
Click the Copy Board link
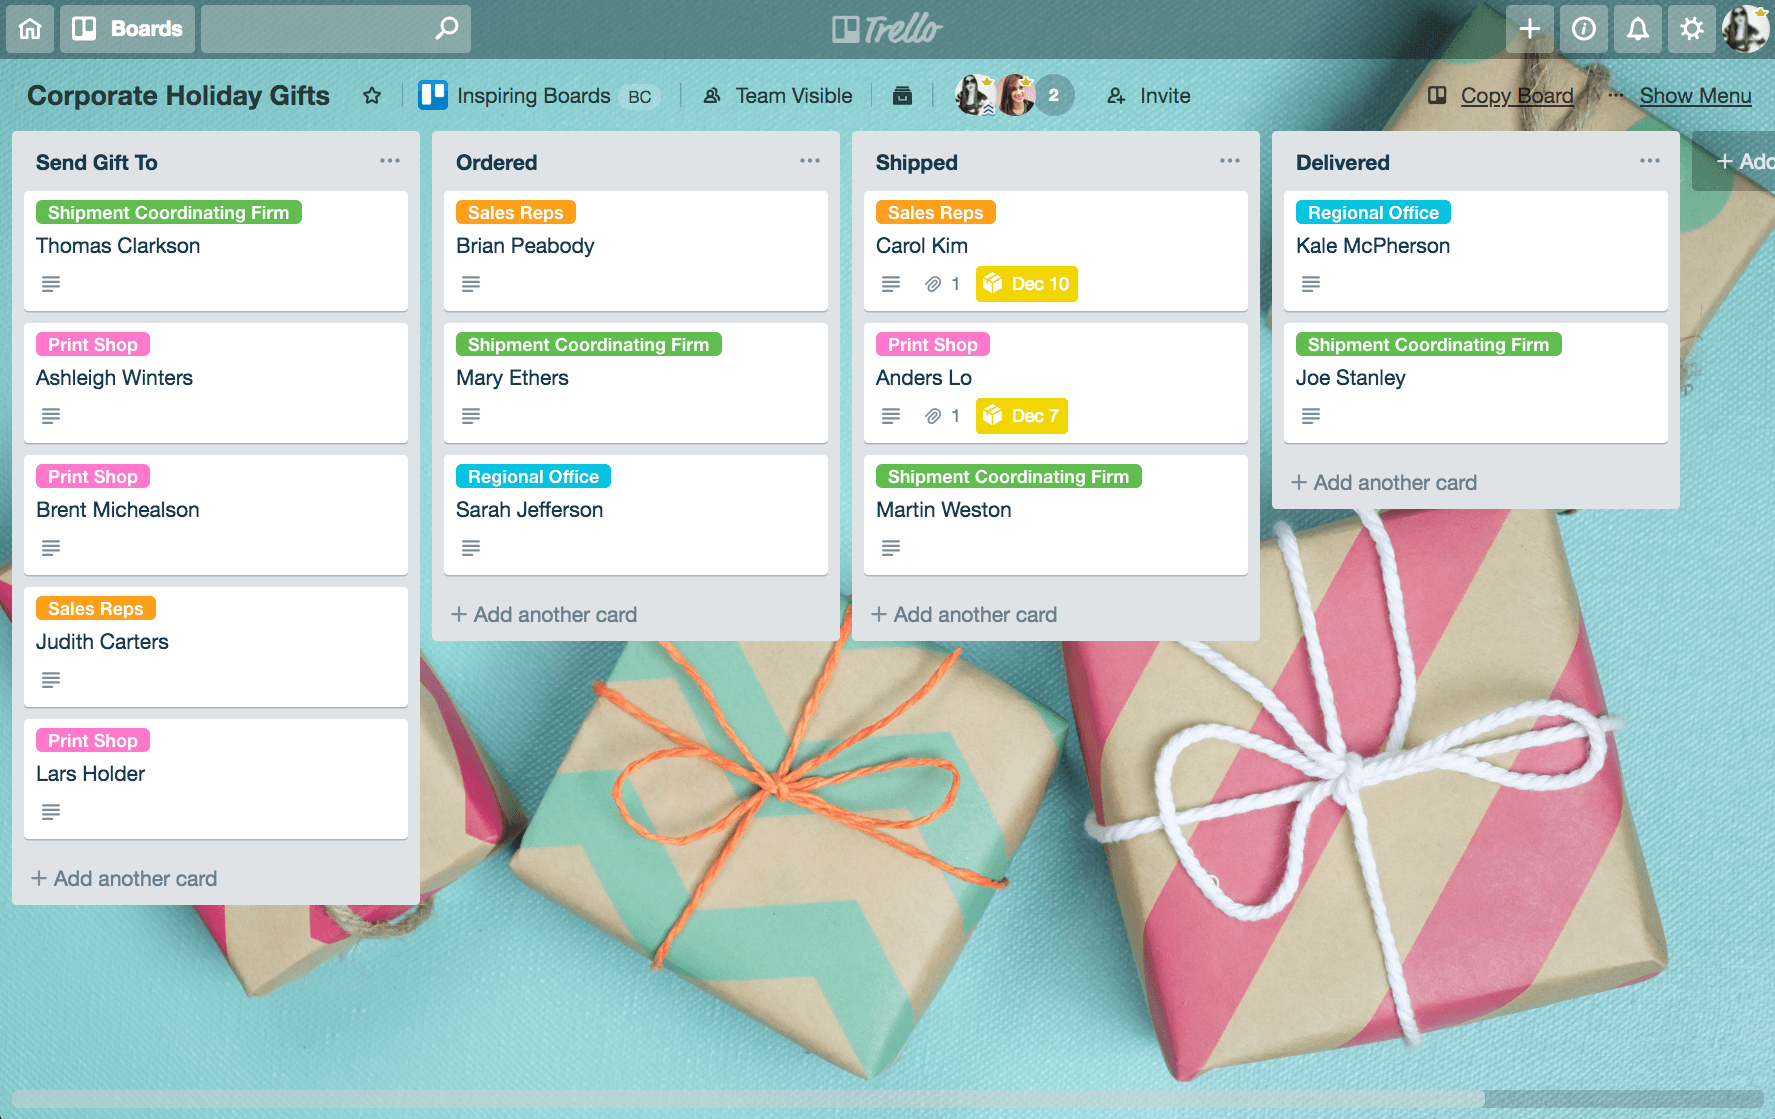click(x=1516, y=96)
